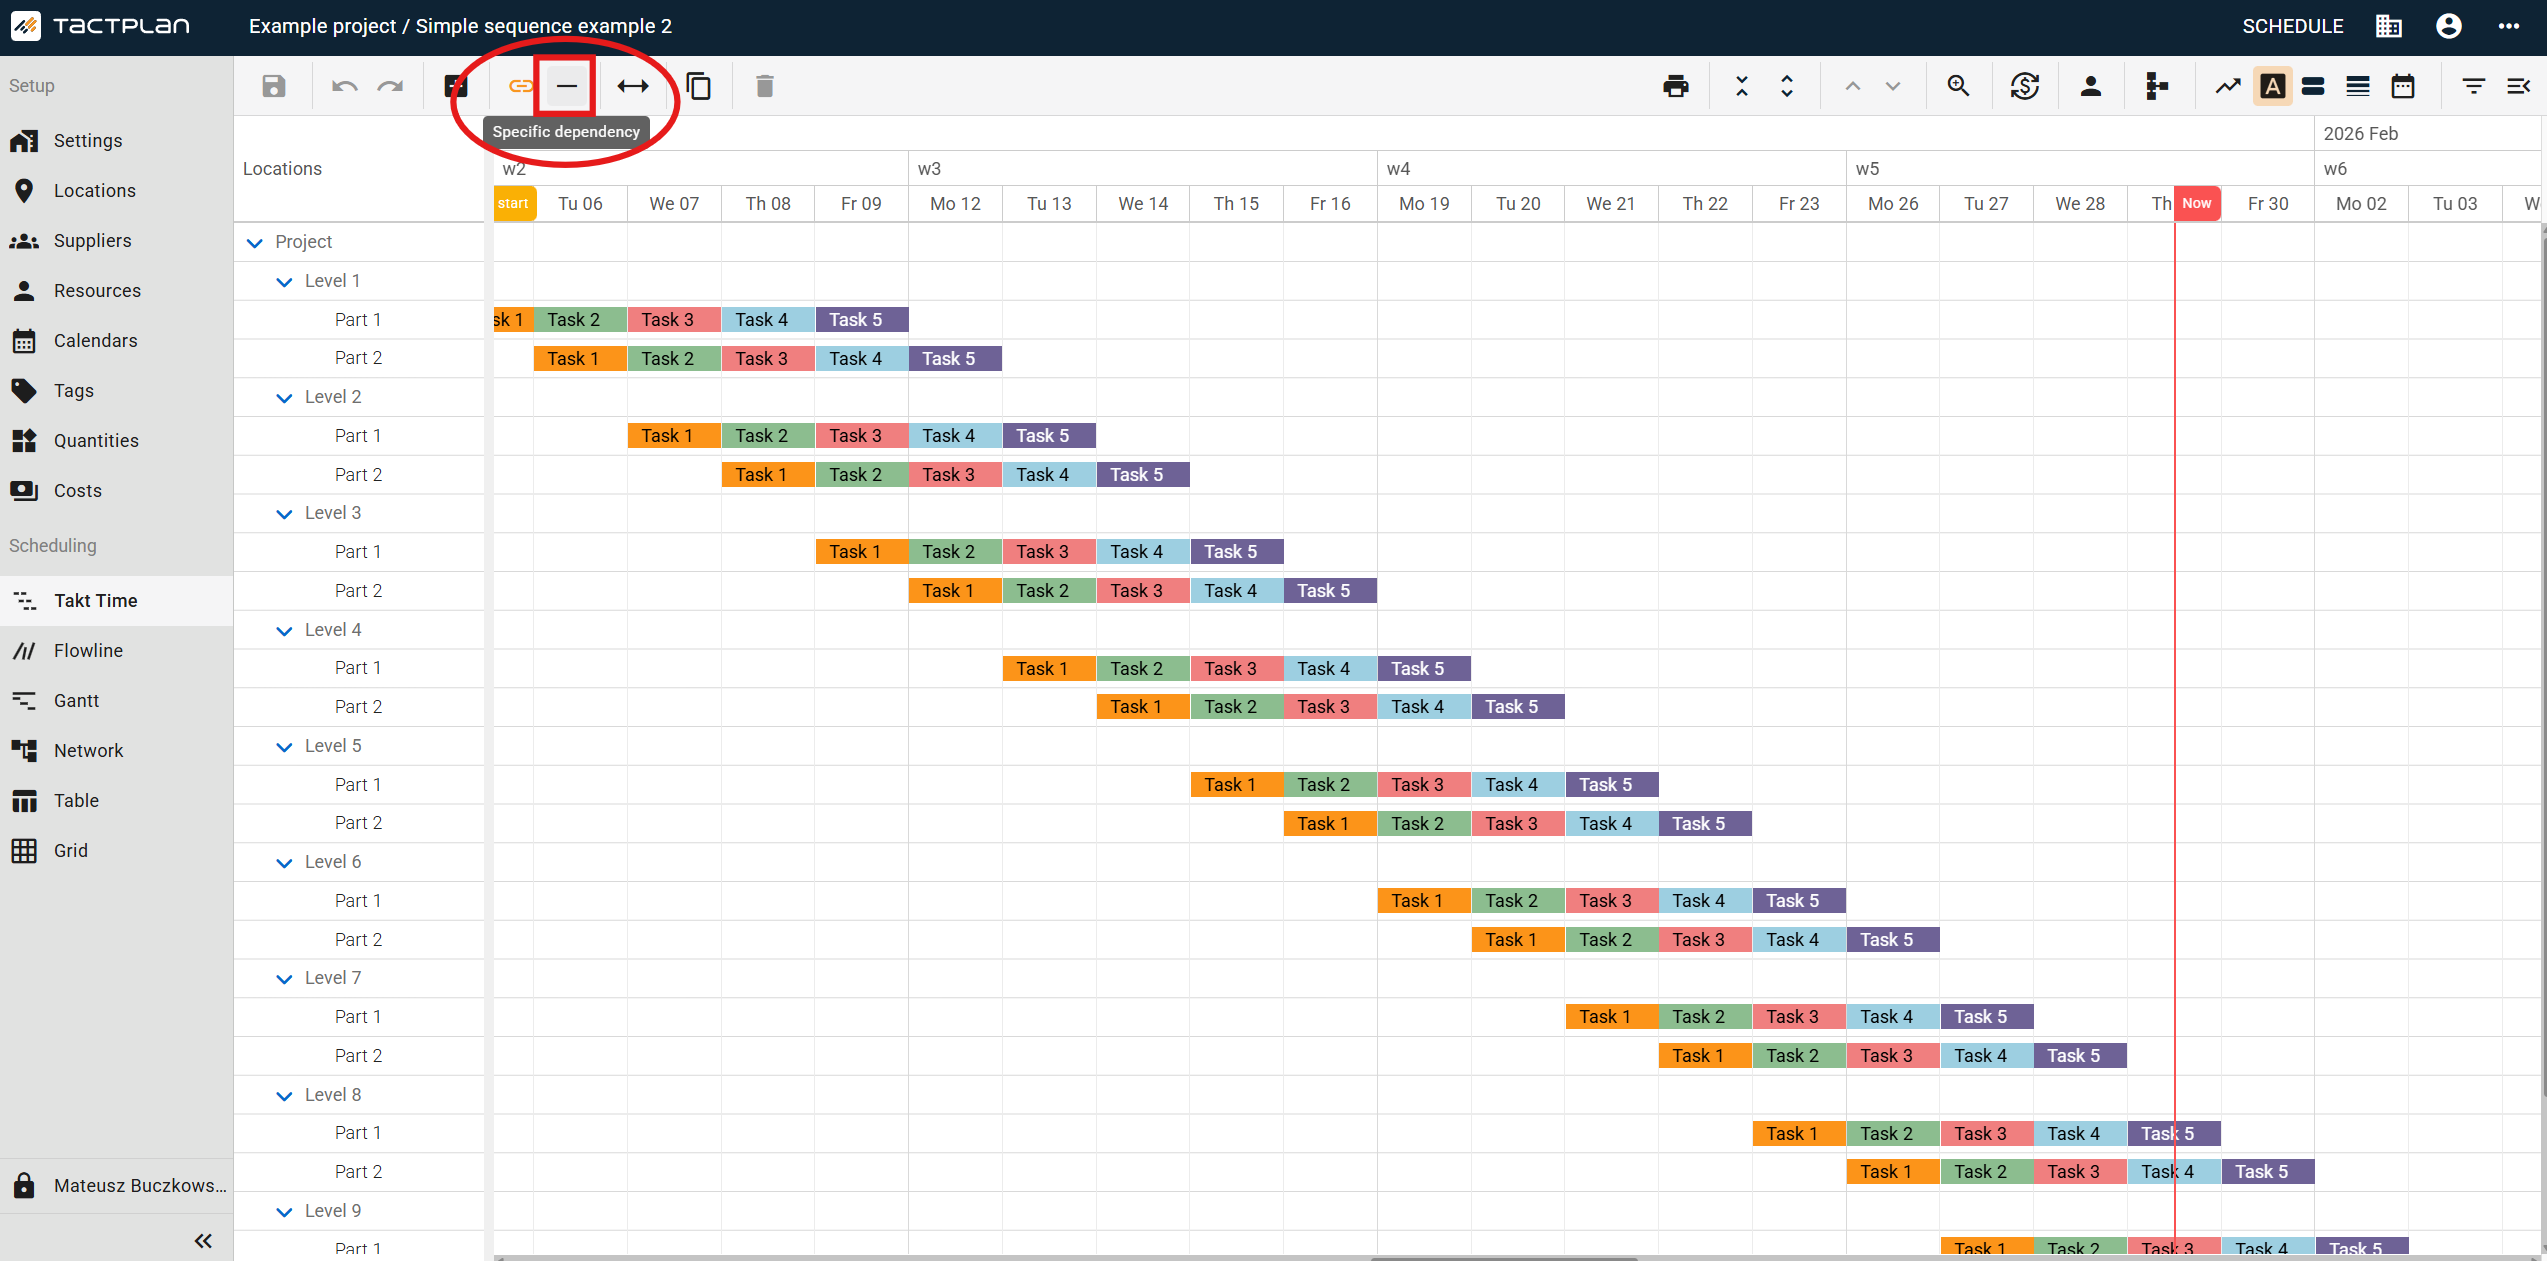Open the Quantities page
This screenshot has height=1261, width=2547.
[116, 441]
